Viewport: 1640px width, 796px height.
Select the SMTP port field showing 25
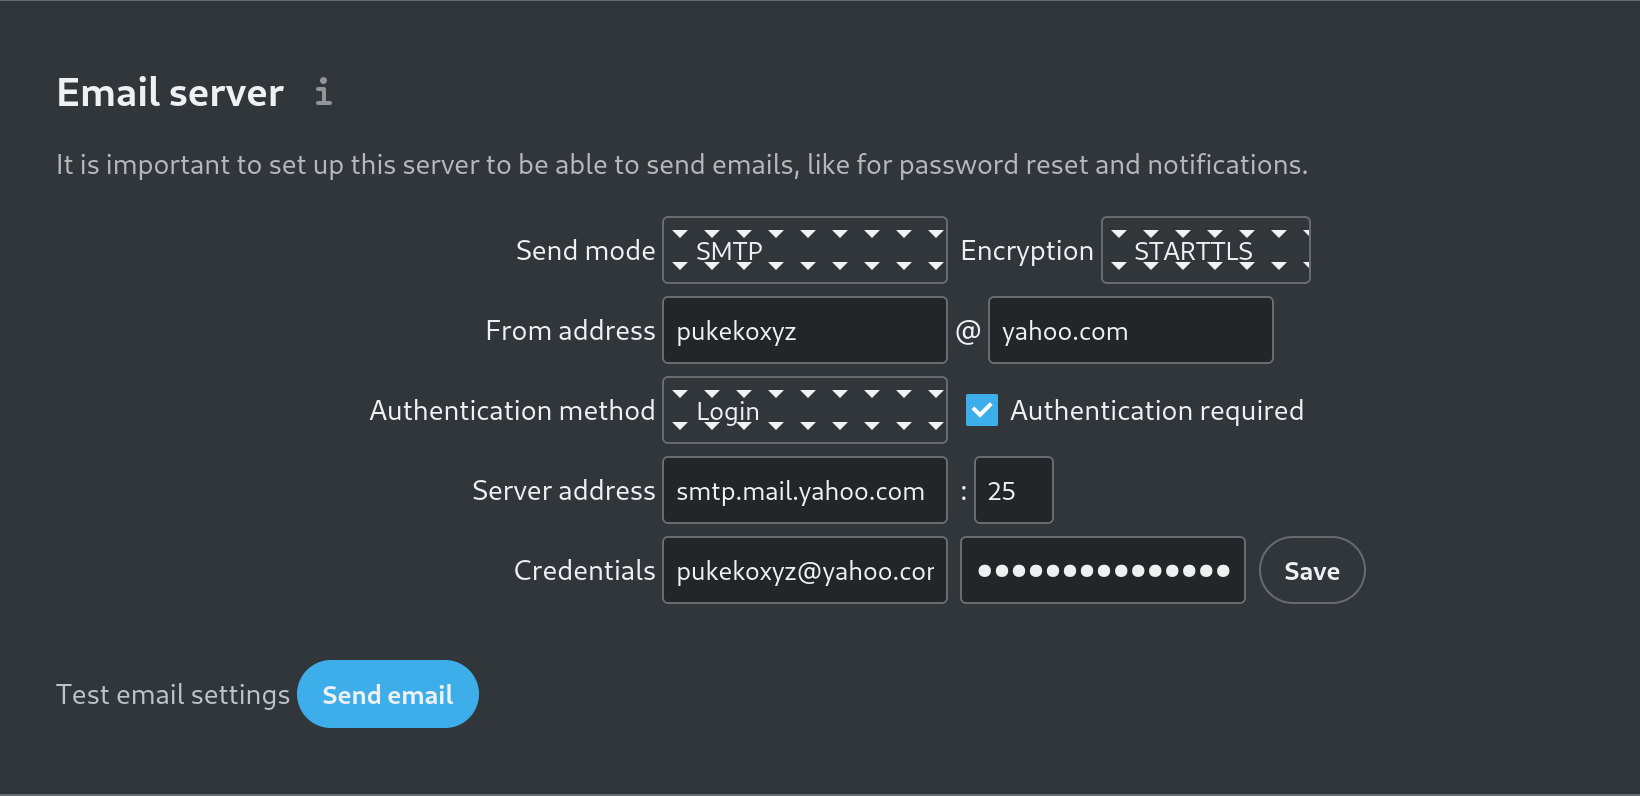click(1013, 490)
